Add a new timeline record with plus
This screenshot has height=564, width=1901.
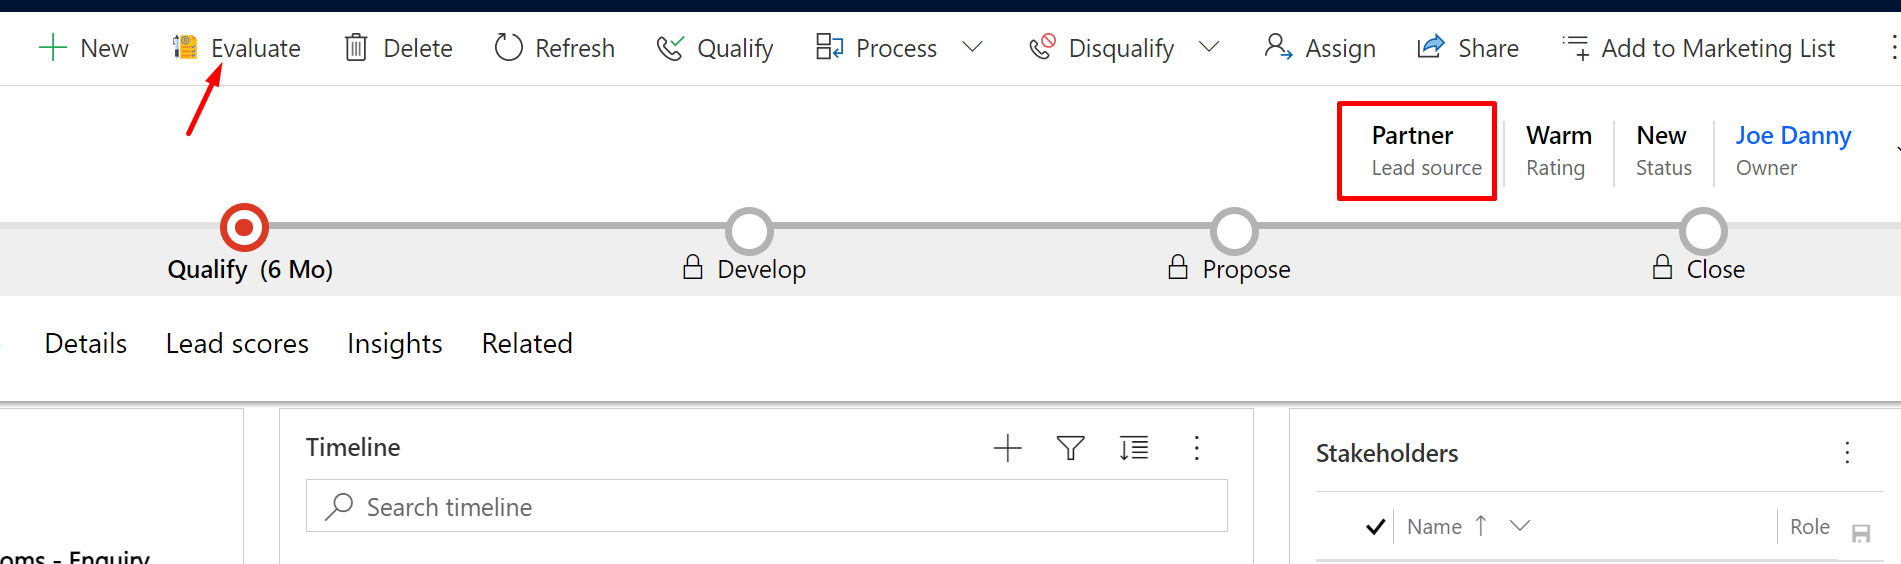pyautogui.click(x=1007, y=448)
